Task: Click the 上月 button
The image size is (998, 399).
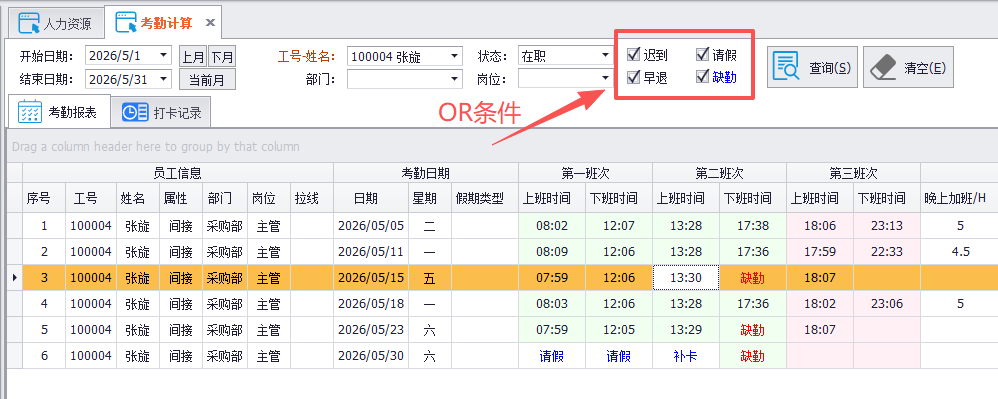Action: tap(193, 57)
